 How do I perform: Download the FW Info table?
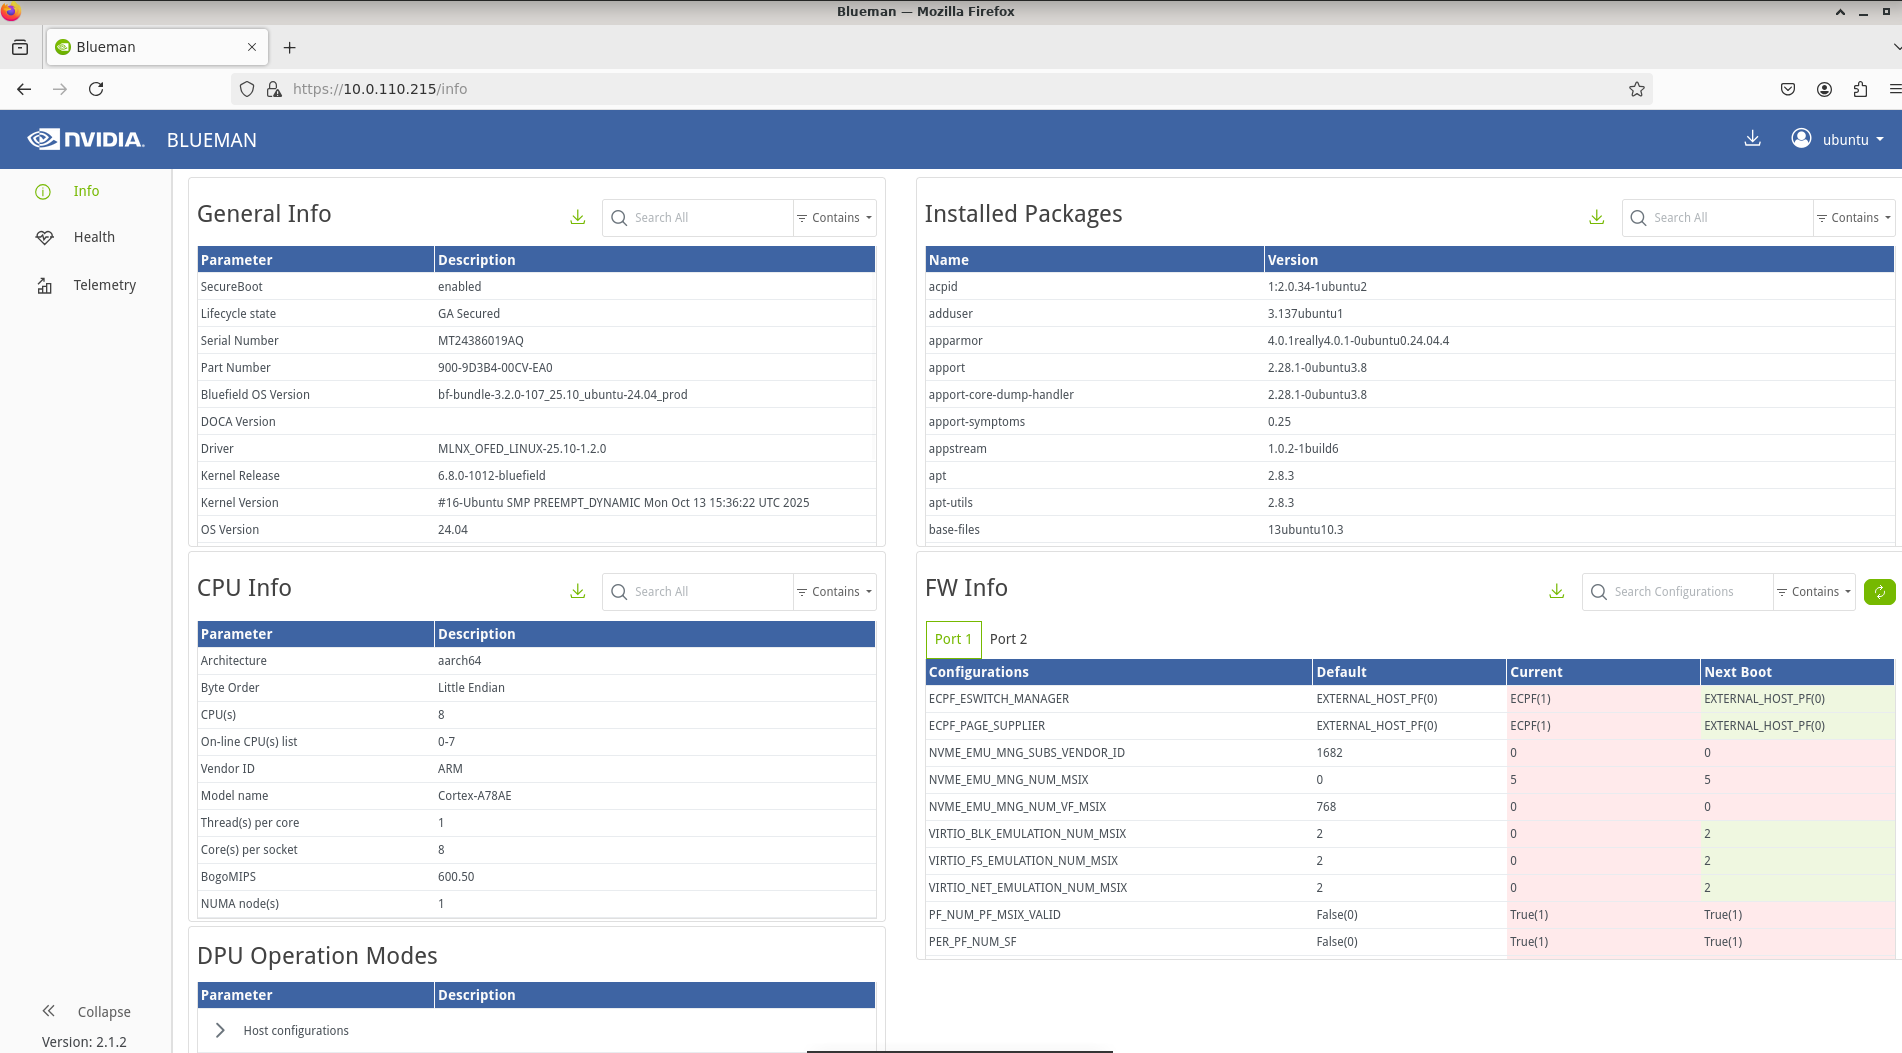tap(1557, 591)
